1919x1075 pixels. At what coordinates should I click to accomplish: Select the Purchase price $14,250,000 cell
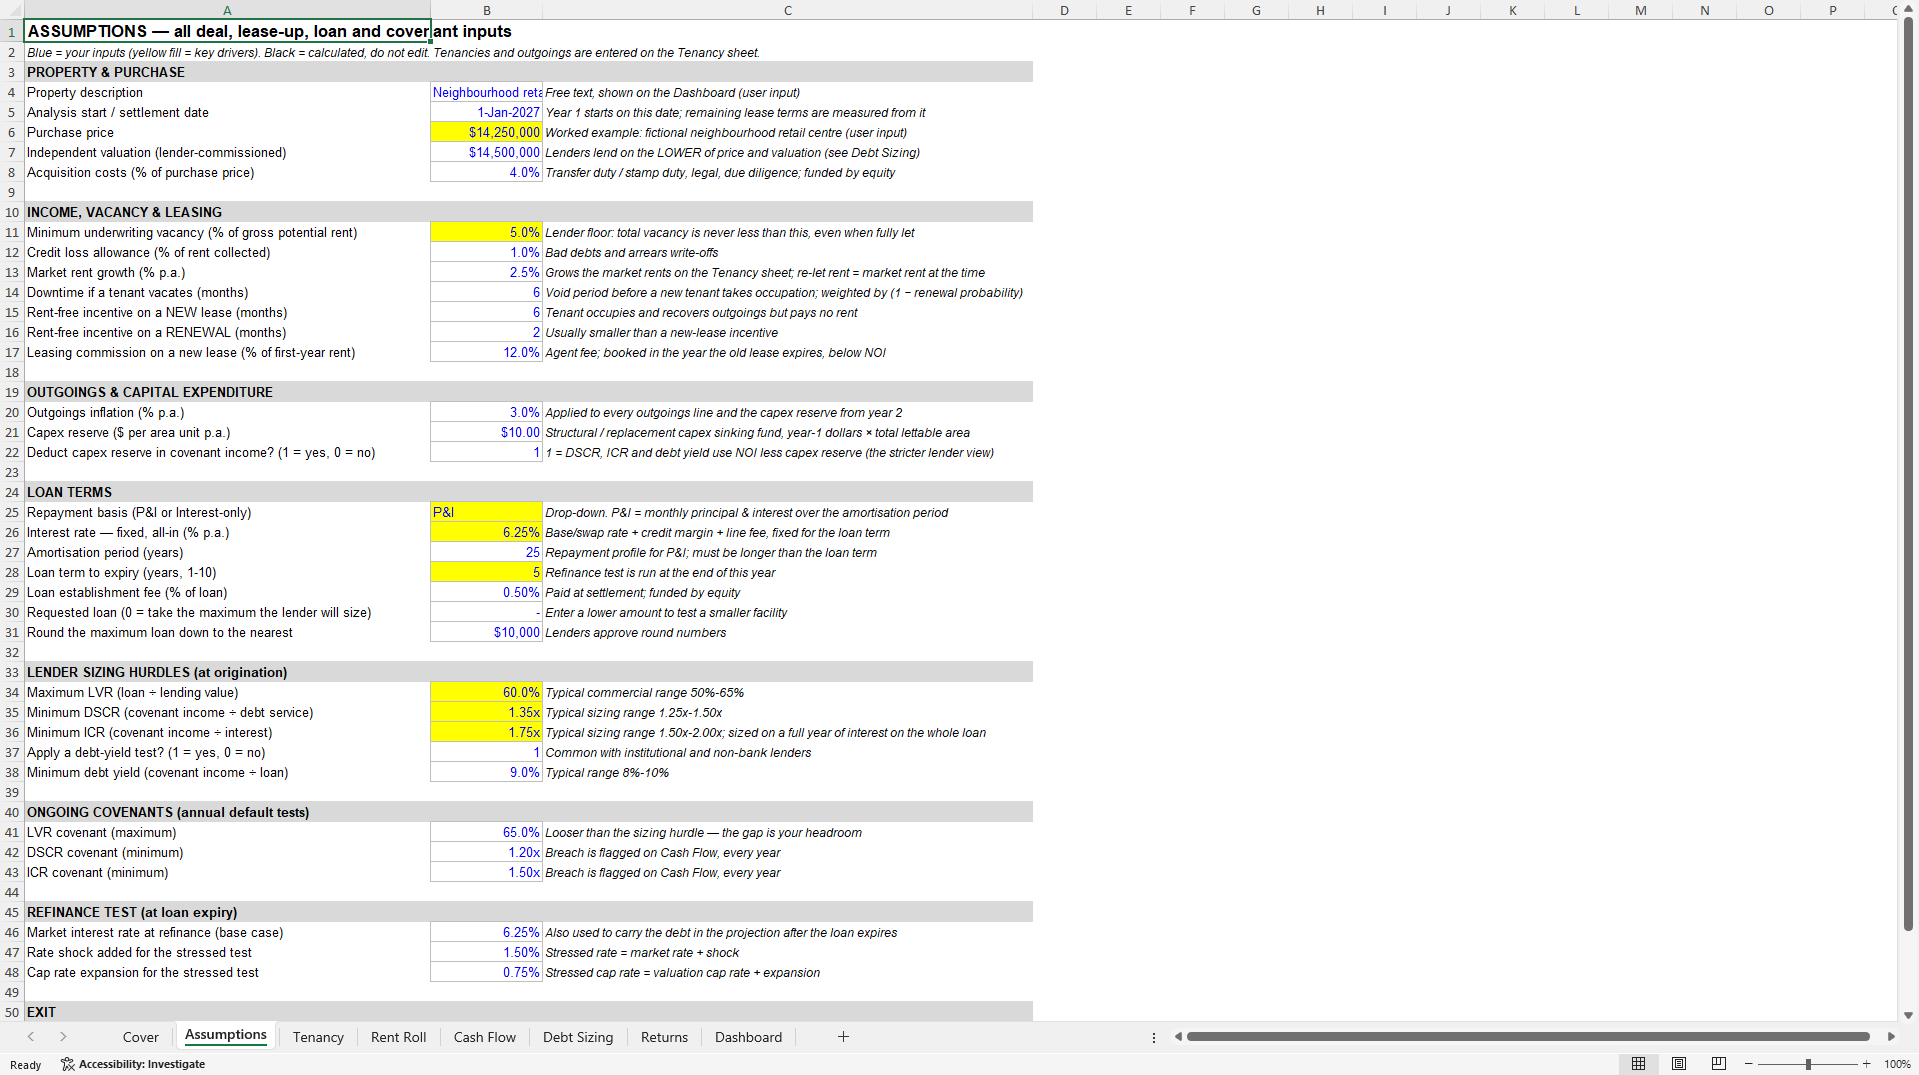click(x=486, y=132)
